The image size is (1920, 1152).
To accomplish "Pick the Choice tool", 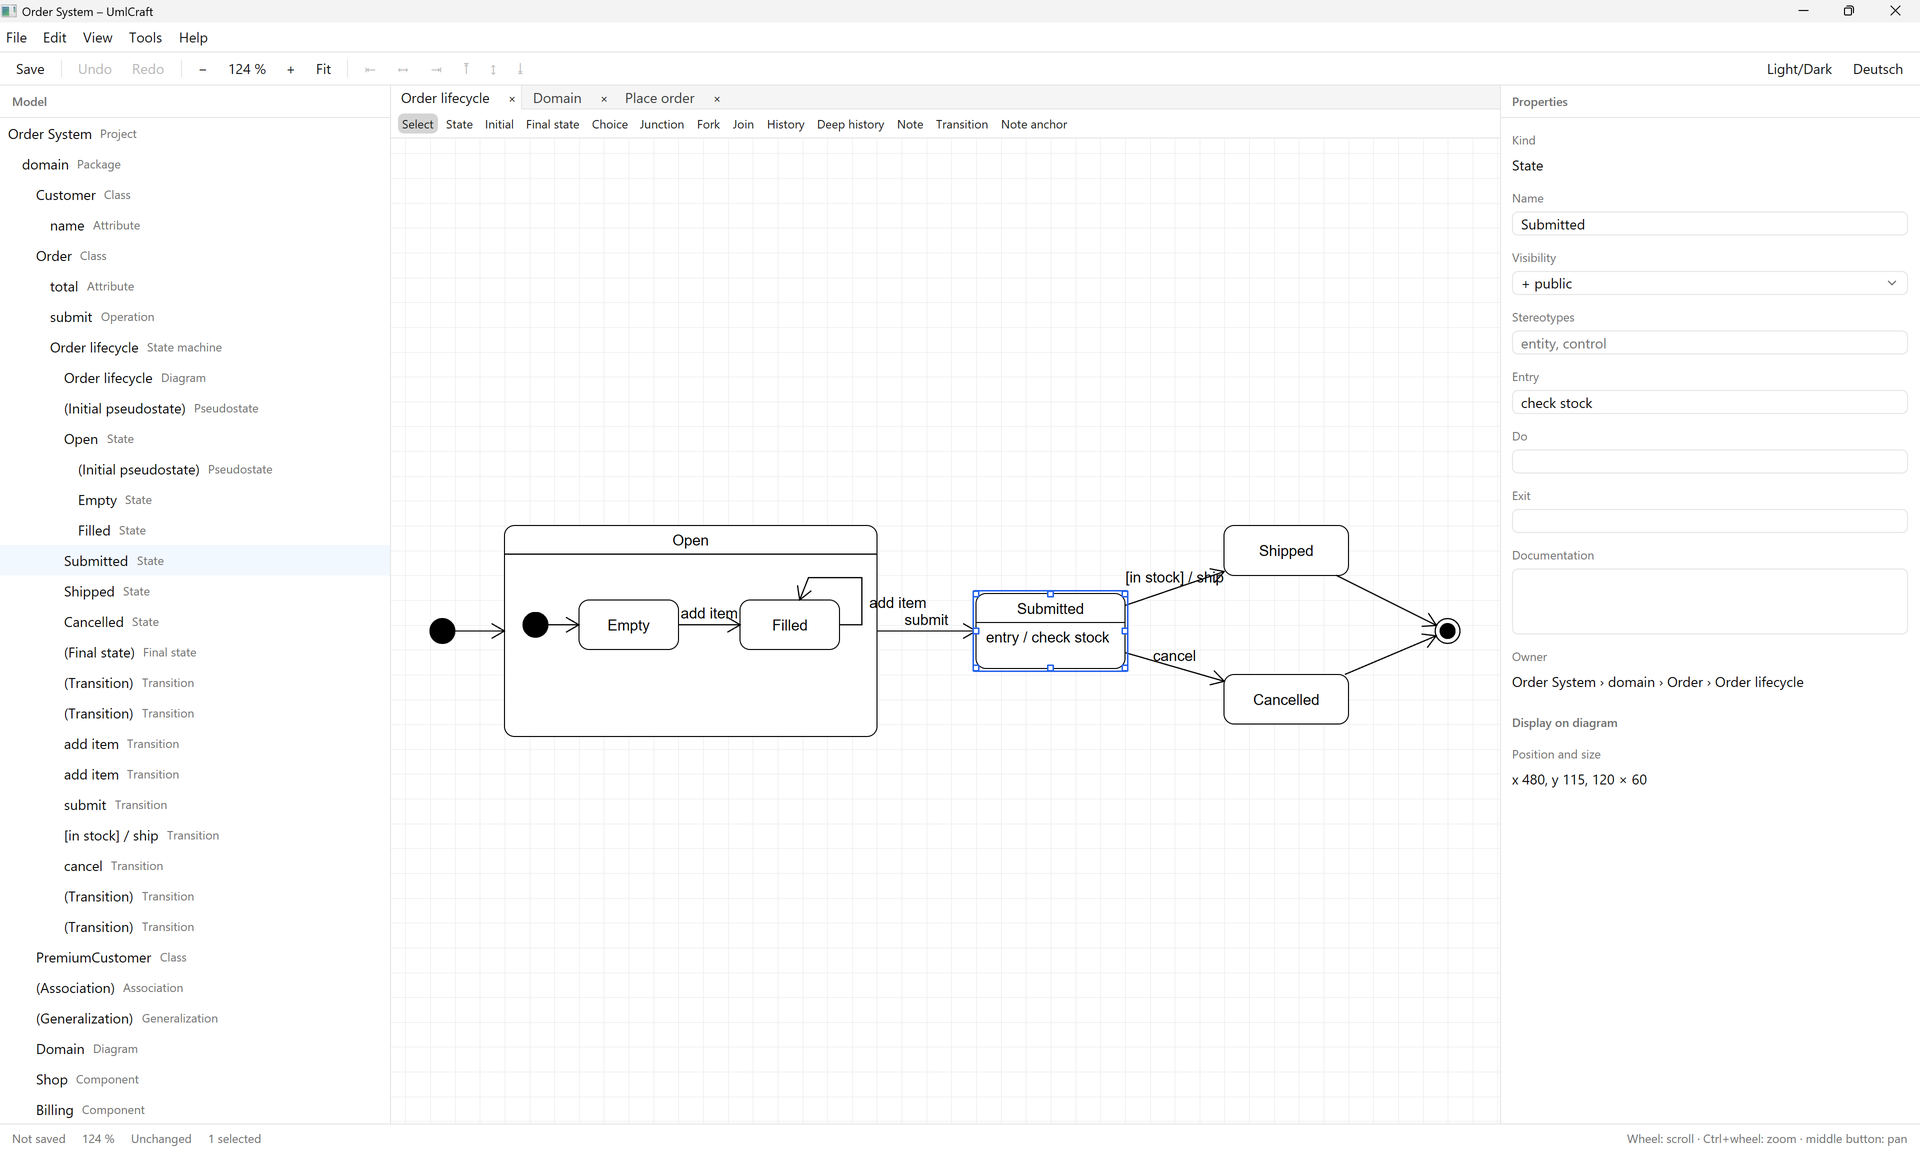I will (x=610, y=124).
